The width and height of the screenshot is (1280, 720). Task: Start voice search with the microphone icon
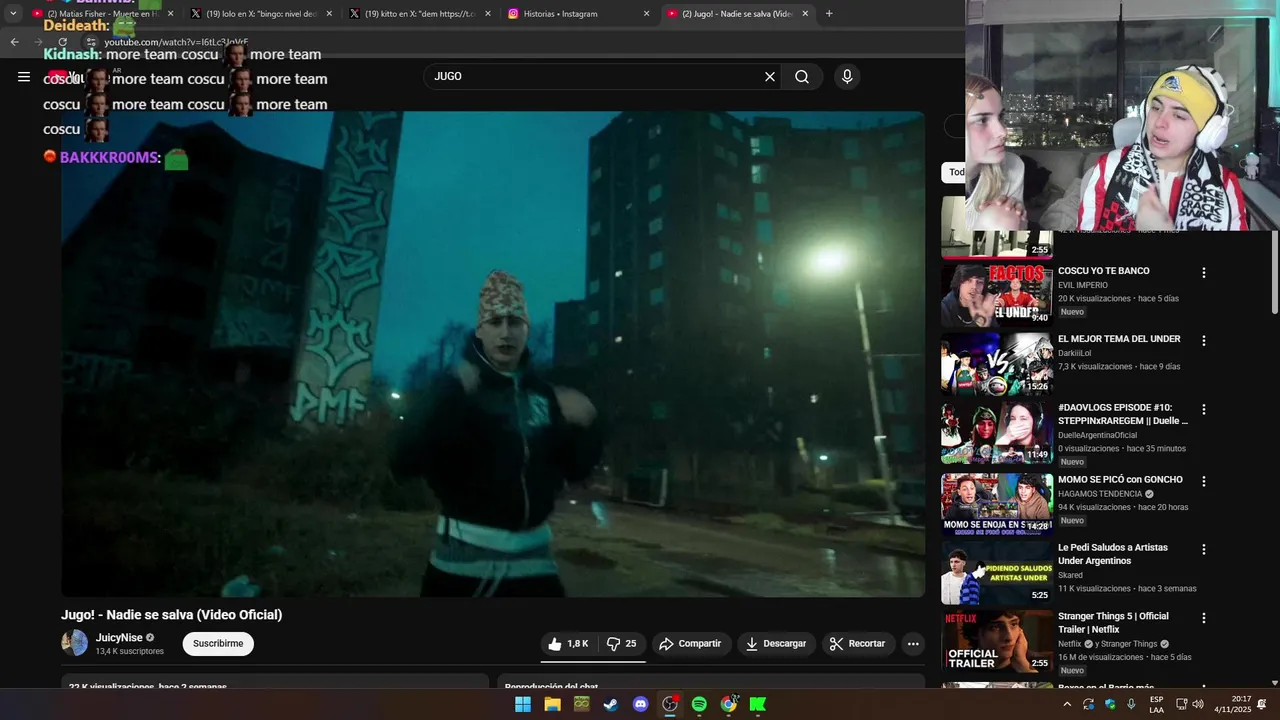(x=847, y=77)
